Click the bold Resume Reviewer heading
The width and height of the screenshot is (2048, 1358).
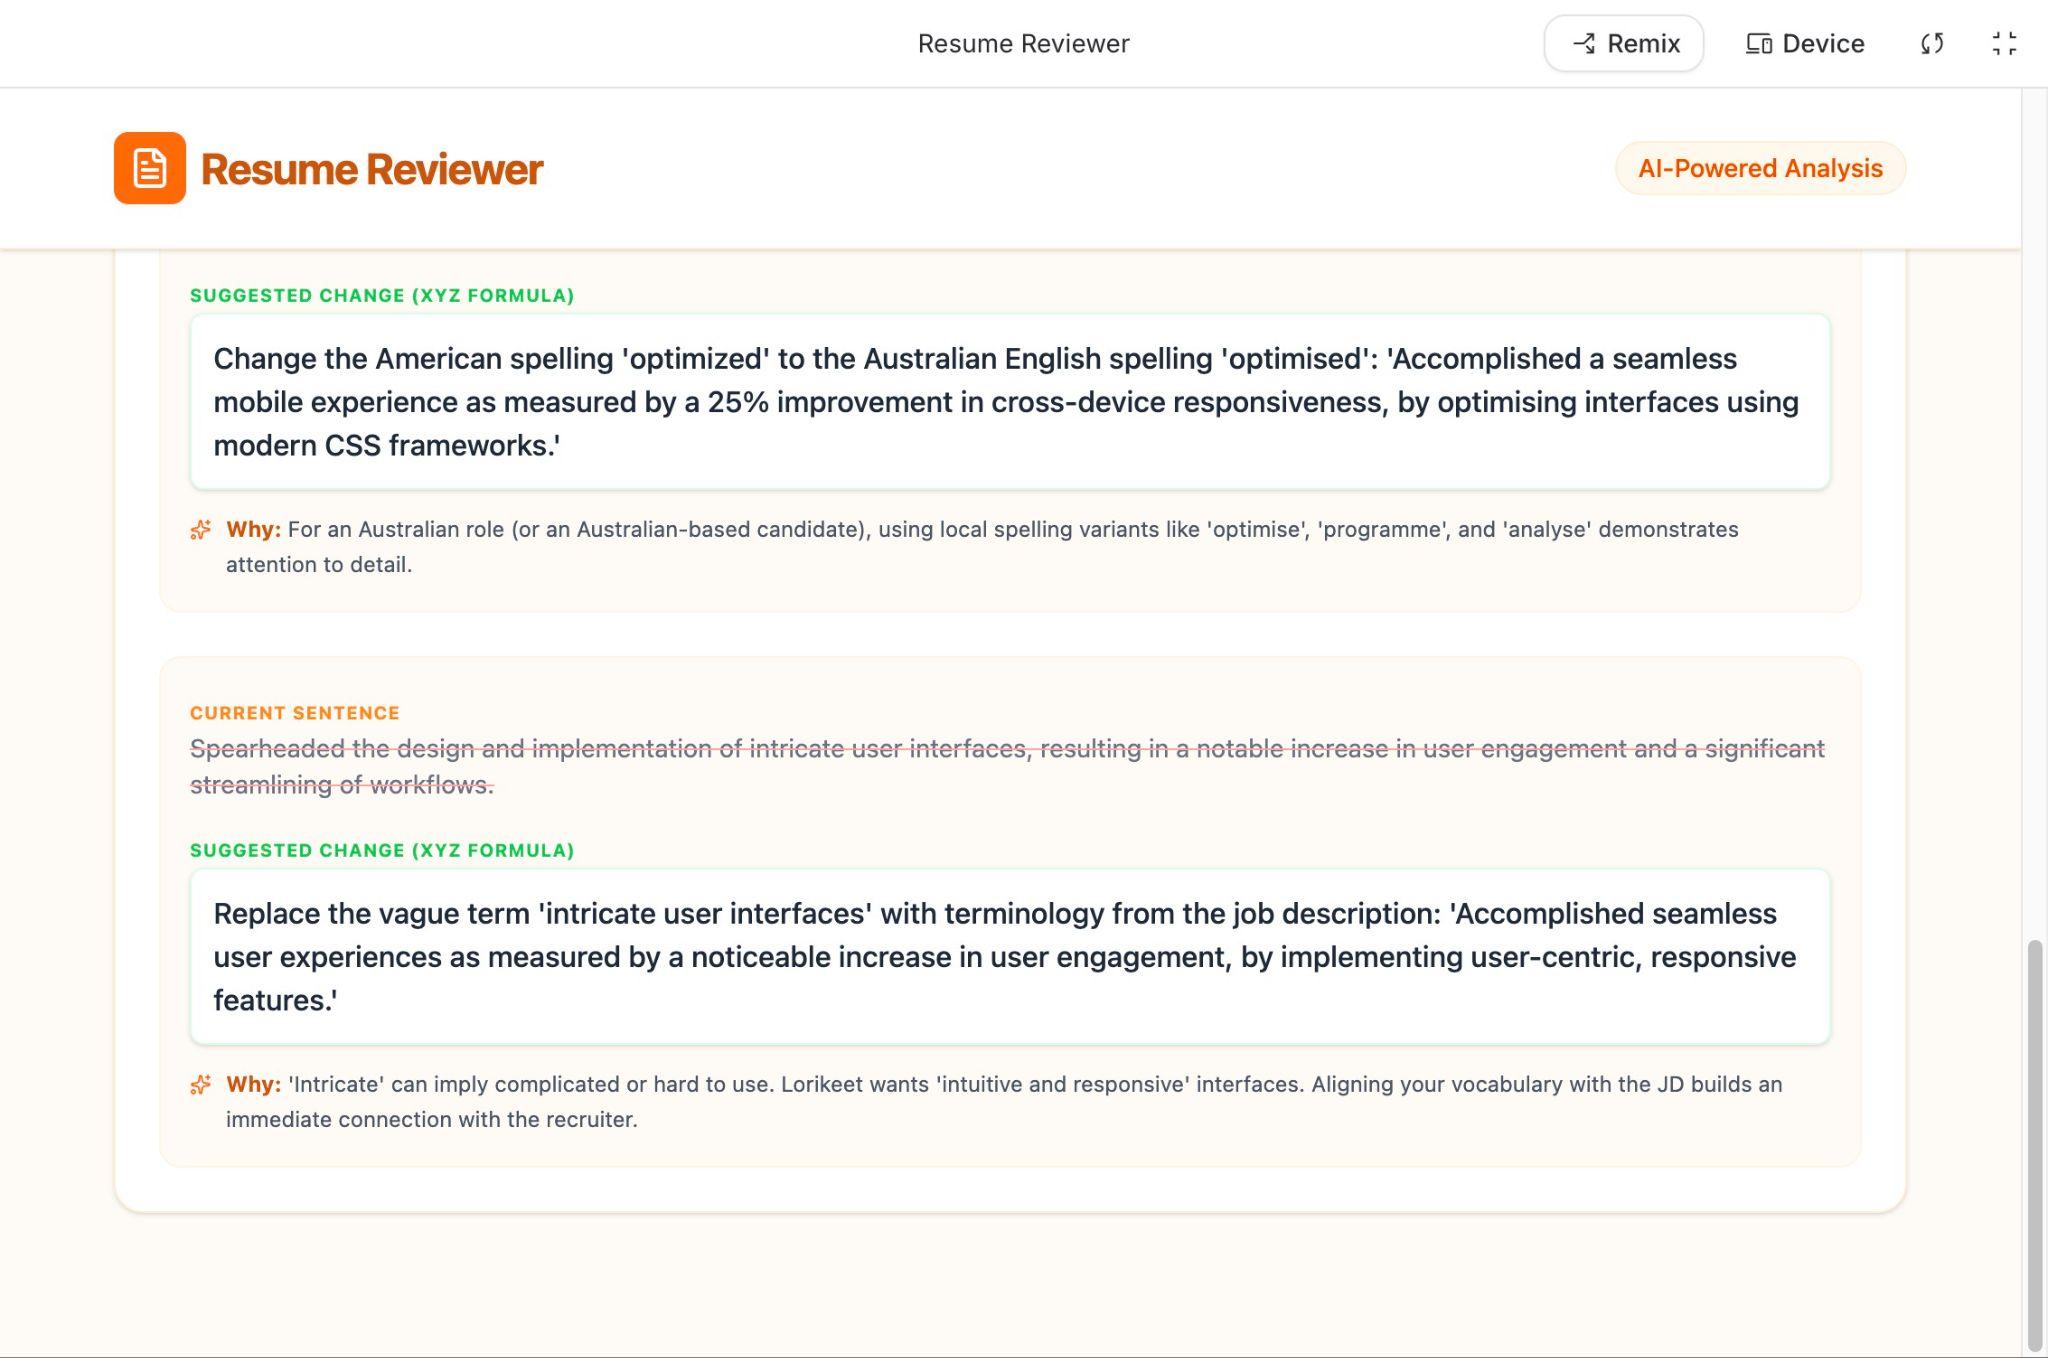click(x=372, y=169)
